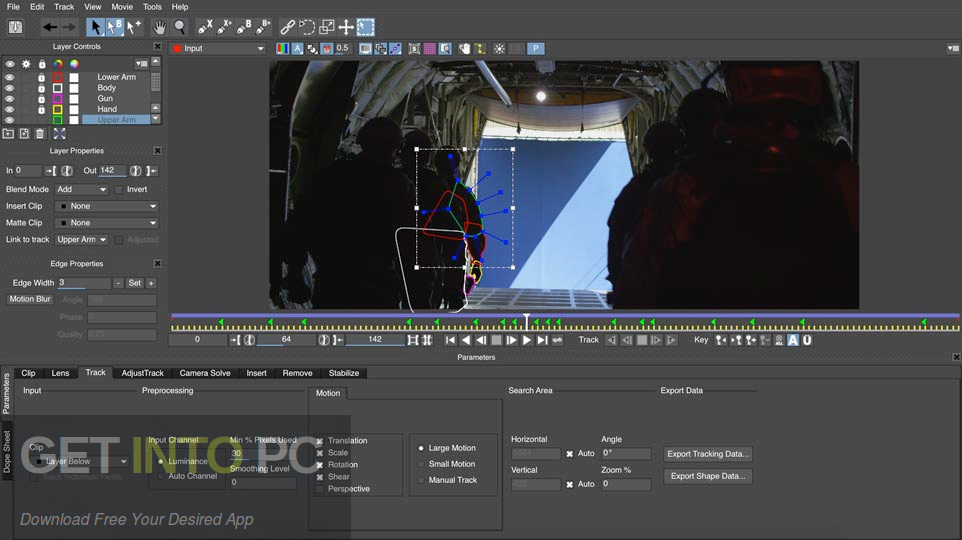Switch to Stabilize tab
This screenshot has height=540, width=962.
coord(344,373)
